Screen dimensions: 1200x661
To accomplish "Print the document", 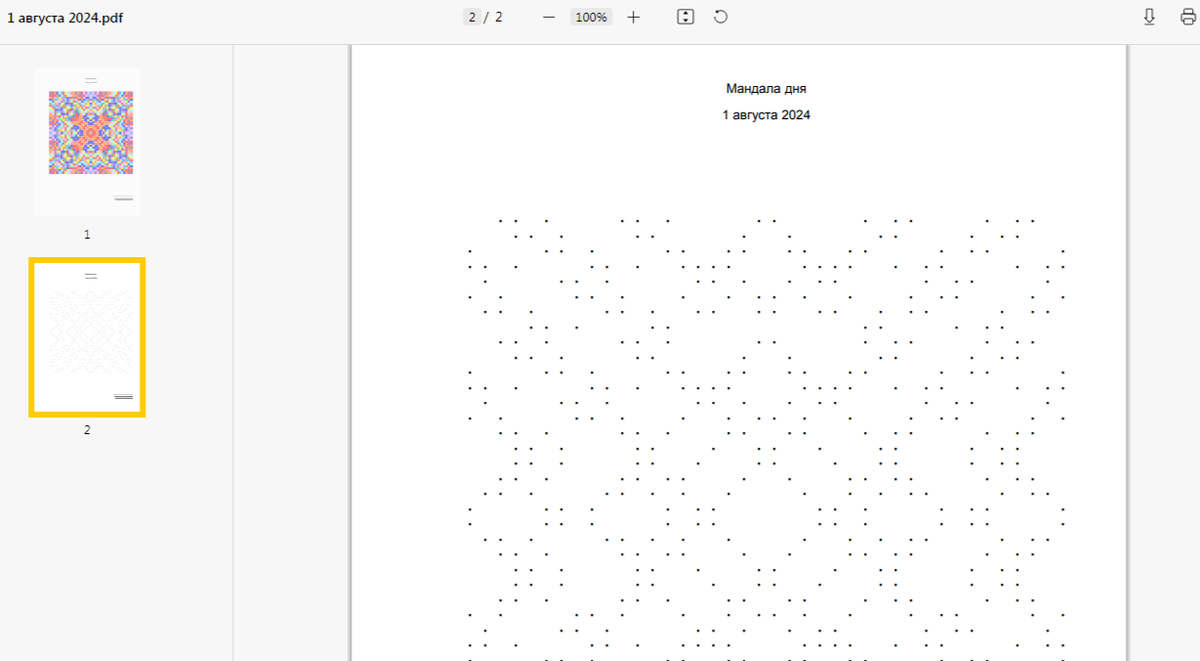I will [1188, 17].
